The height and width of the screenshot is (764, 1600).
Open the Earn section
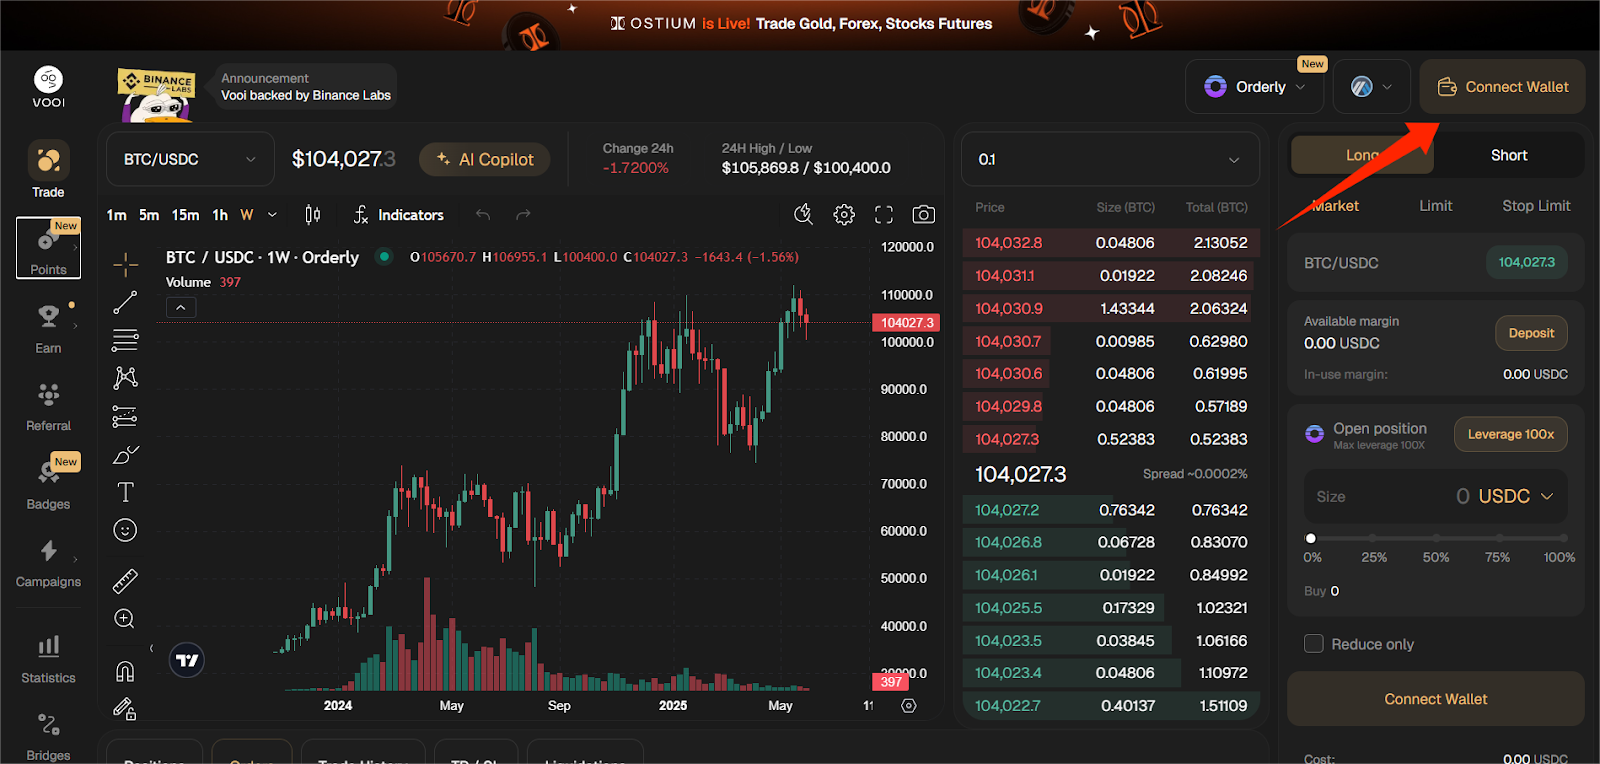[48, 328]
